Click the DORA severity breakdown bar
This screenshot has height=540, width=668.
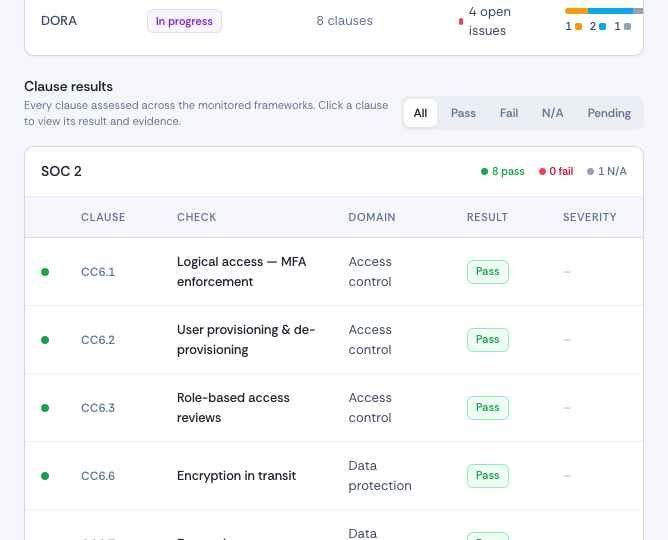point(604,11)
